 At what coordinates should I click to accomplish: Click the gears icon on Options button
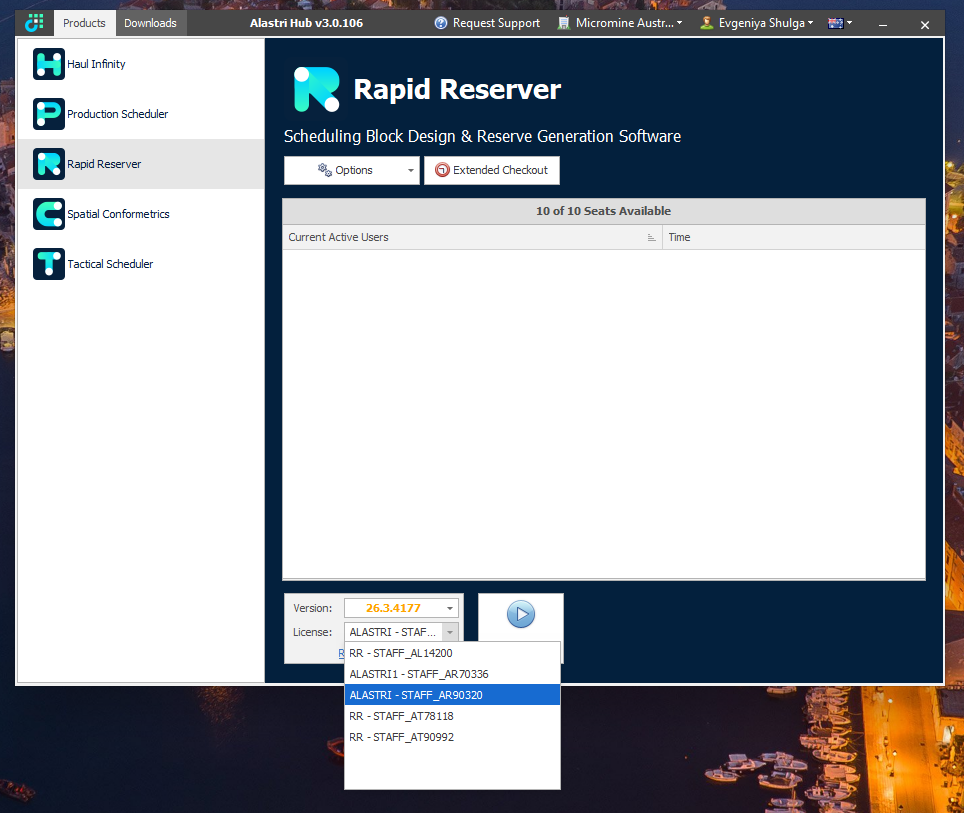coord(325,170)
